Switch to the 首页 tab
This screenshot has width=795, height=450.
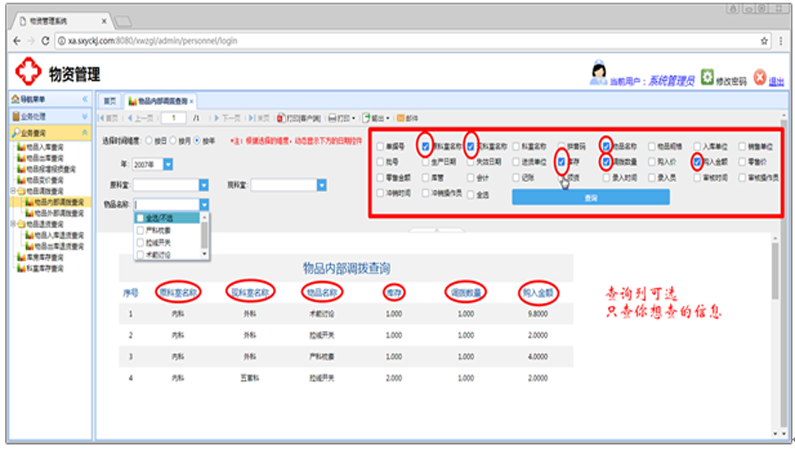110,100
